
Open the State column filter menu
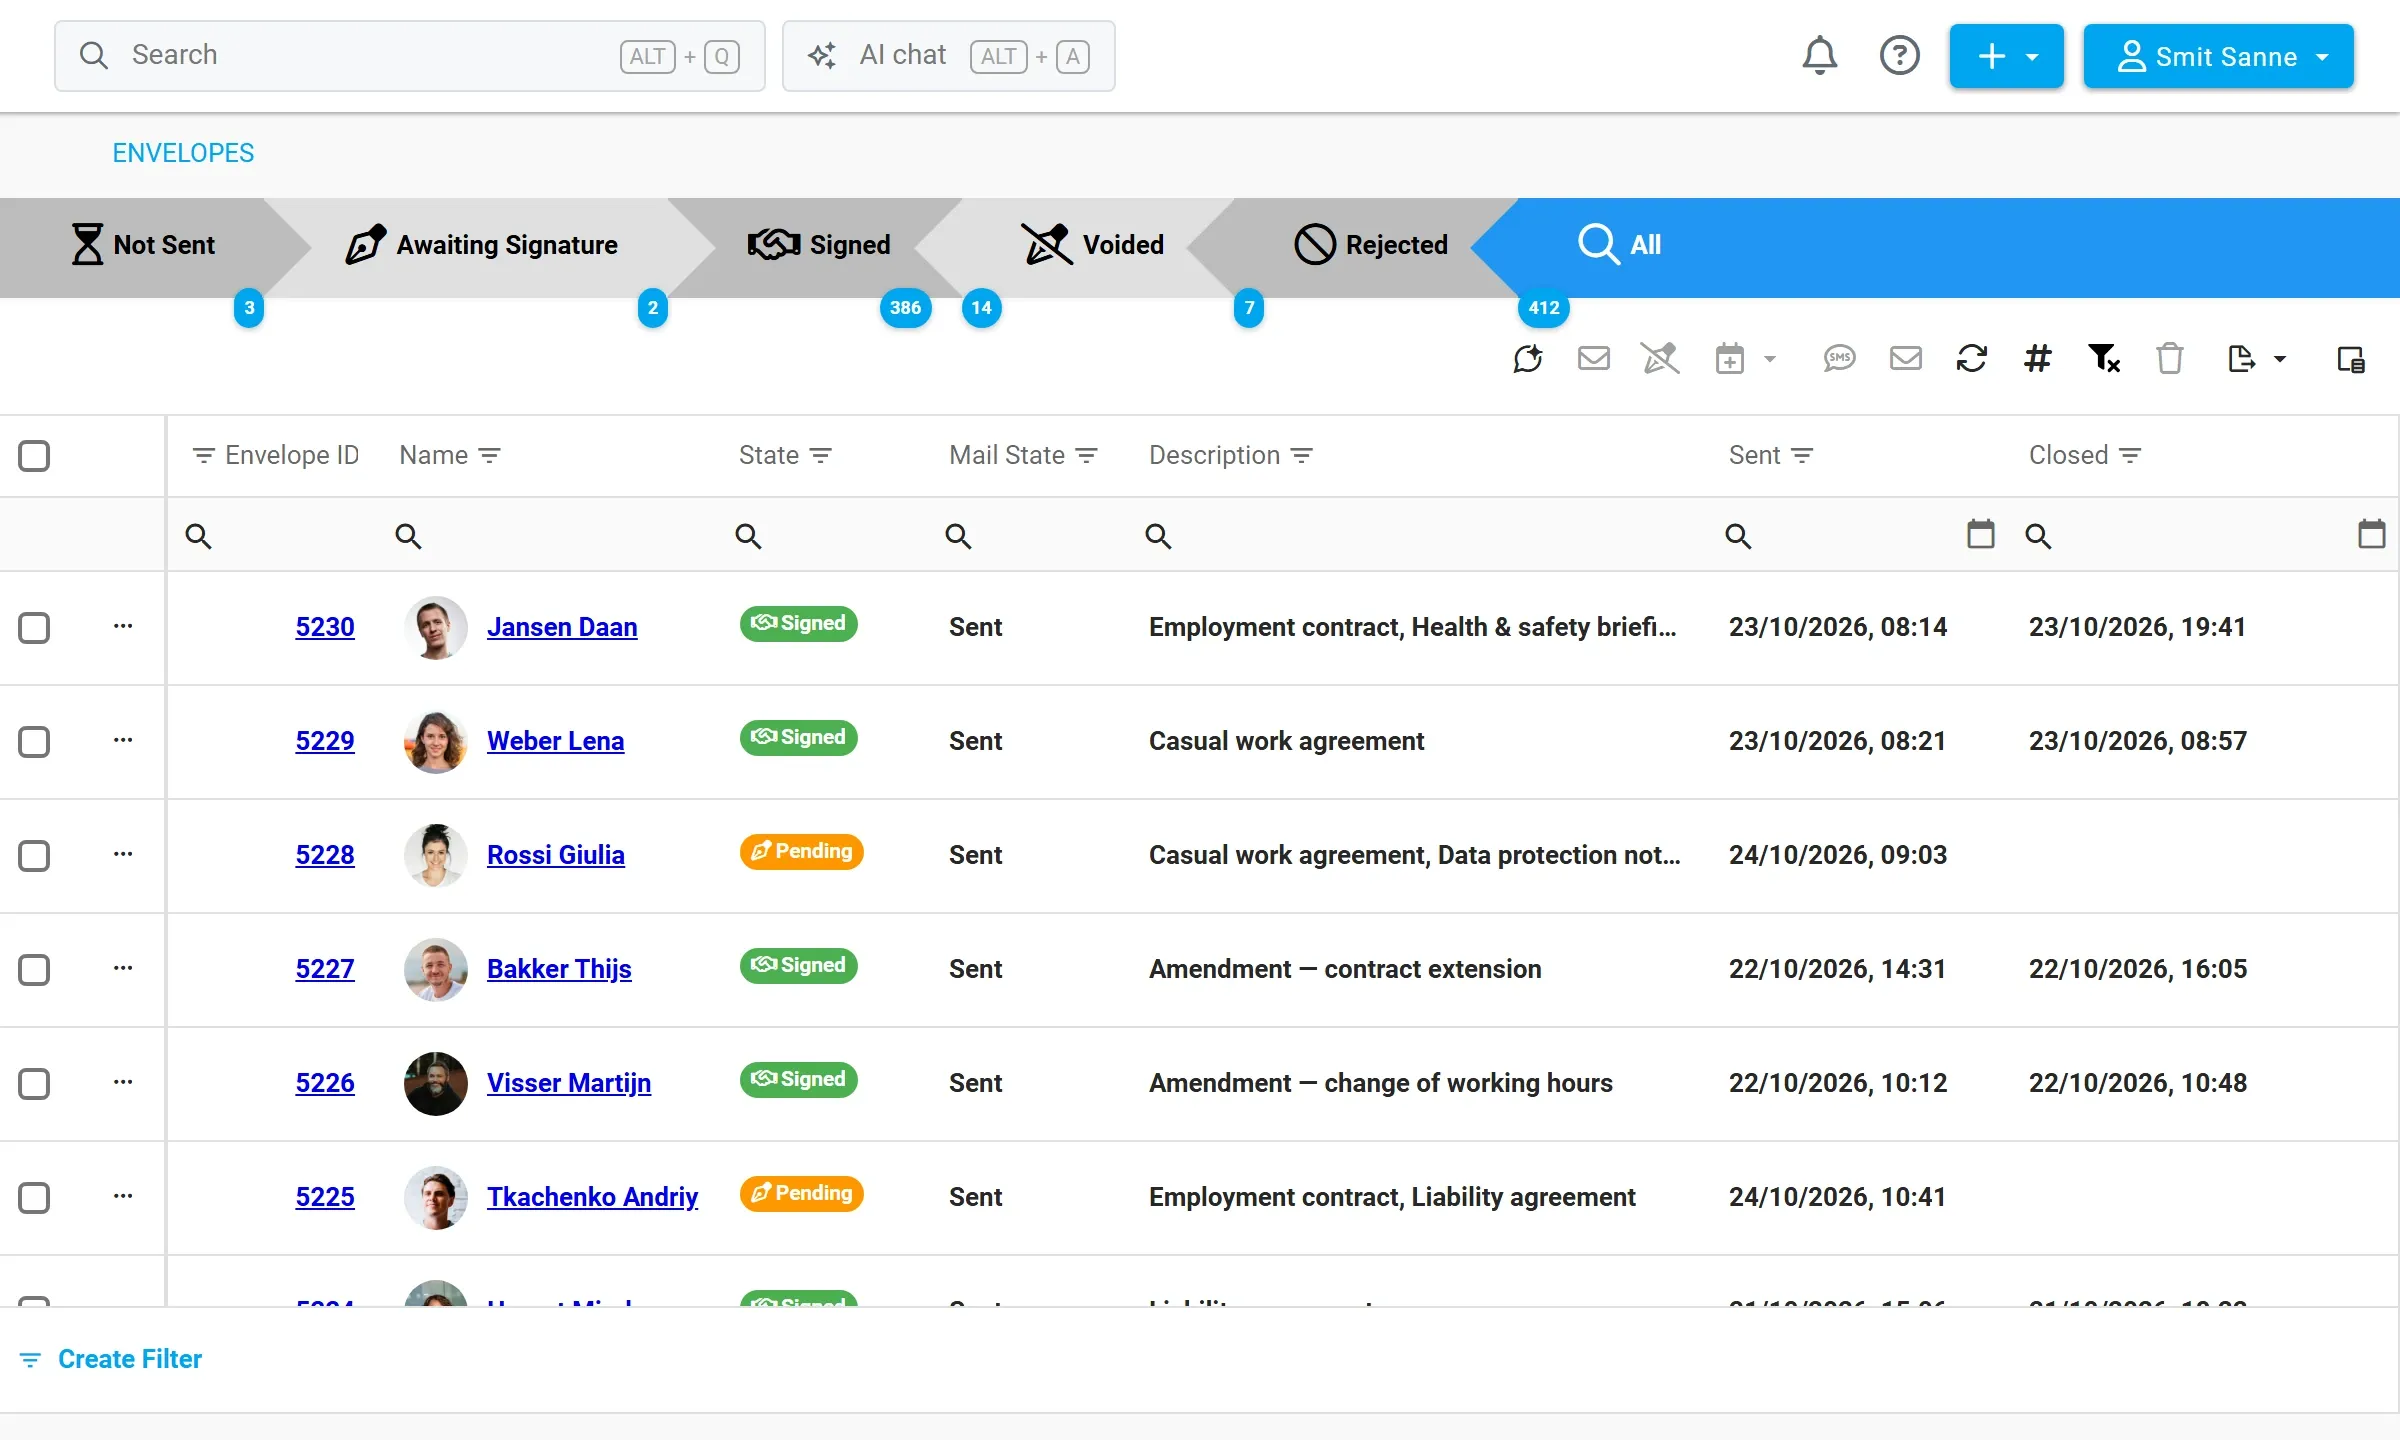coord(820,456)
